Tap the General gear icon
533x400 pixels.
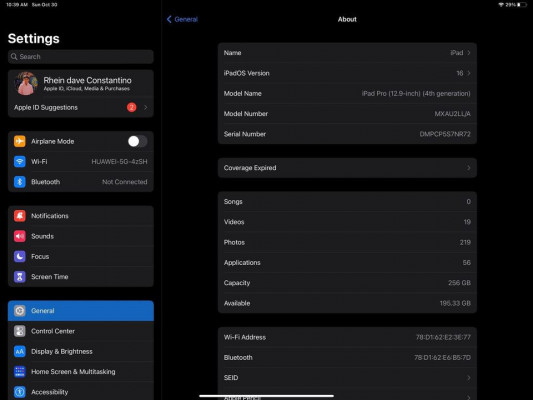click(19, 311)
